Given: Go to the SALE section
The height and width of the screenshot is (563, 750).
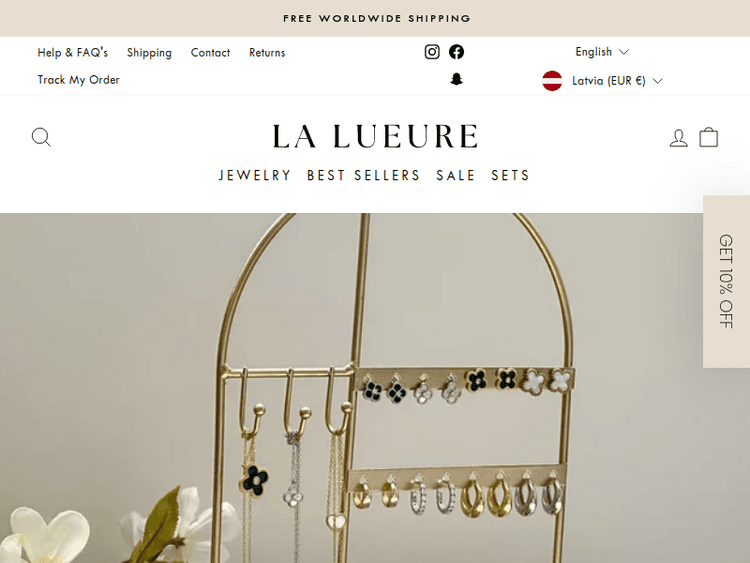Looking at the screenshot, I should click(x=455, y=176).
